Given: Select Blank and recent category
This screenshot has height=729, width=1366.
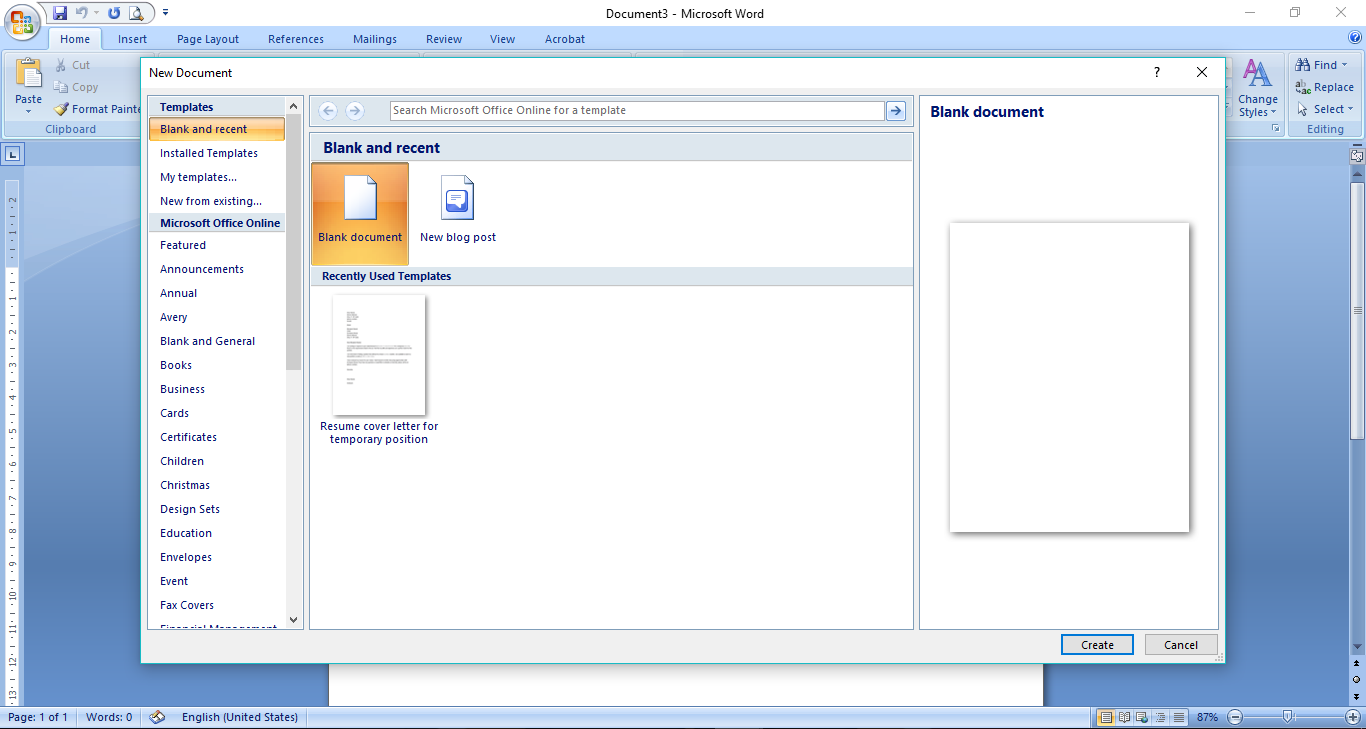Looking at the screenshot, I should (x=216, y=129).
